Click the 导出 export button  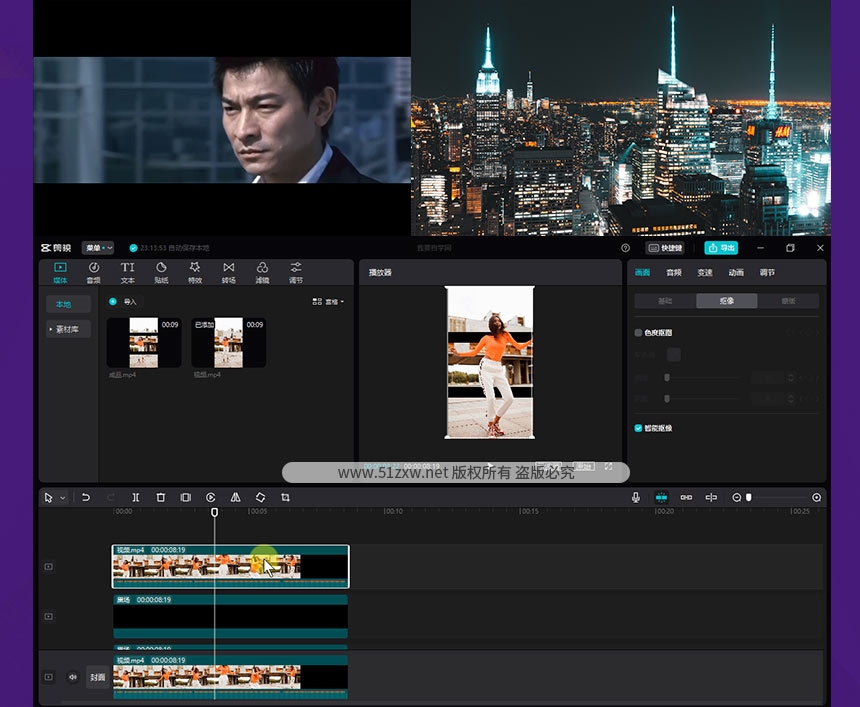(721, 247)
